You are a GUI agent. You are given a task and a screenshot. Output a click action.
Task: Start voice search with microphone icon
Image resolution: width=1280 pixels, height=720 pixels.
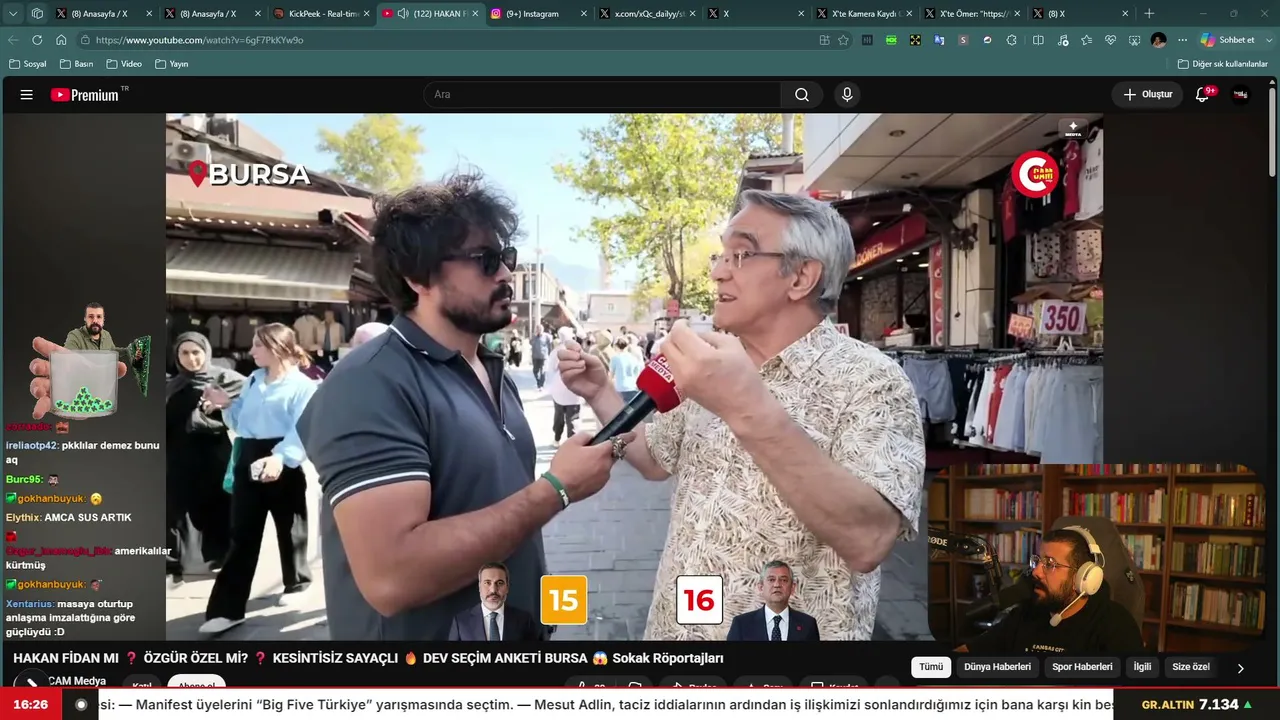click(x=847, y=95)
